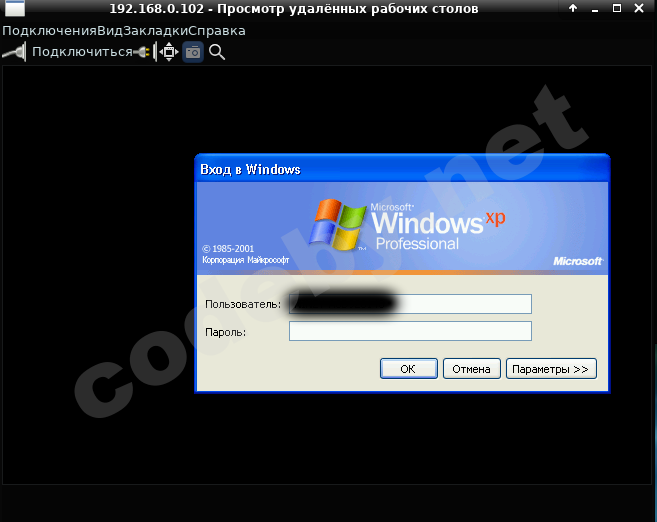Screen dimensions: 657x522
Task: Maximize the remote desktop viewer window
Action: [x=617, y=8]
